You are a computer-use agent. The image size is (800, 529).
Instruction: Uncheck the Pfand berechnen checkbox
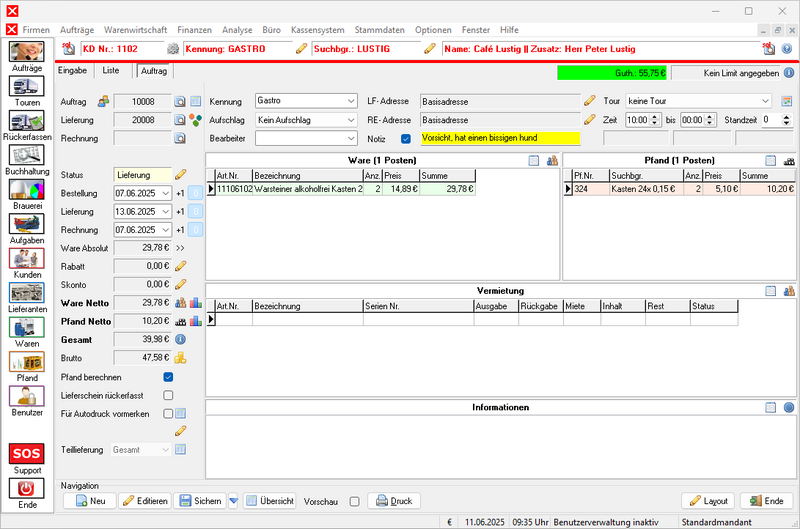pyautogui.click(x=168, y=377)
